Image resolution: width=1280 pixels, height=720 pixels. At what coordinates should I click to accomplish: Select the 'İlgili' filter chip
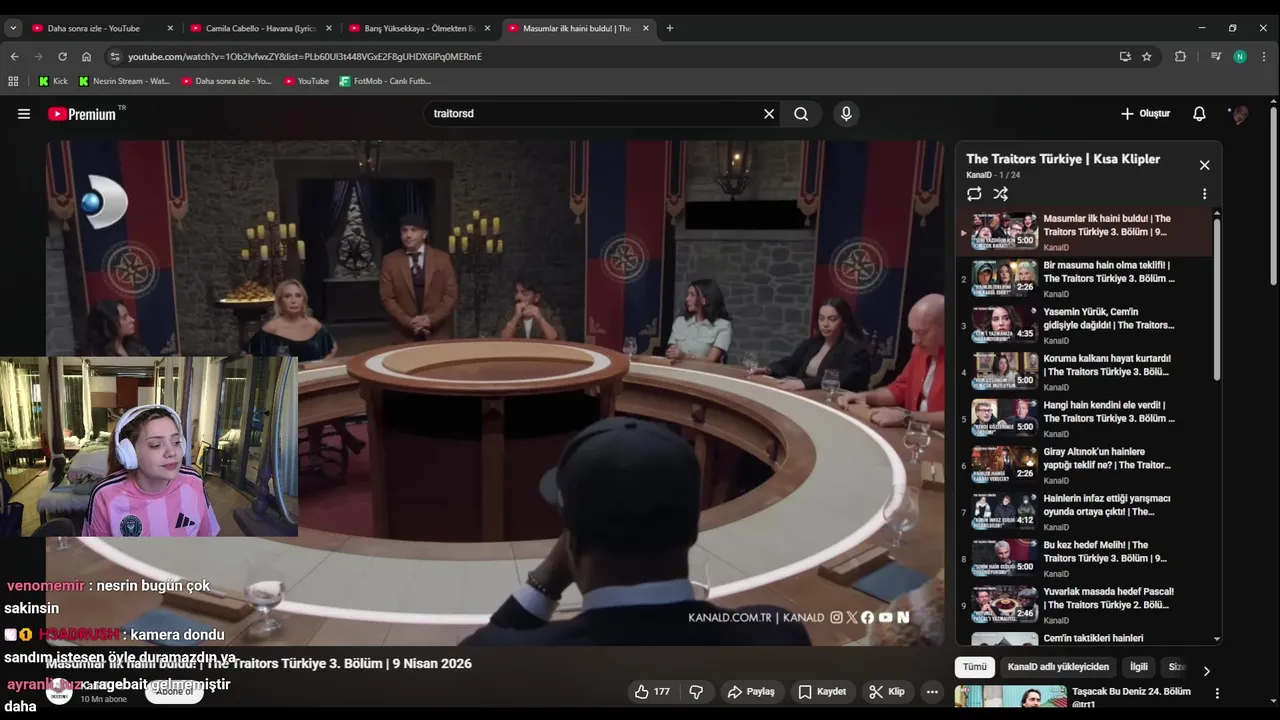coord(1139,667)
